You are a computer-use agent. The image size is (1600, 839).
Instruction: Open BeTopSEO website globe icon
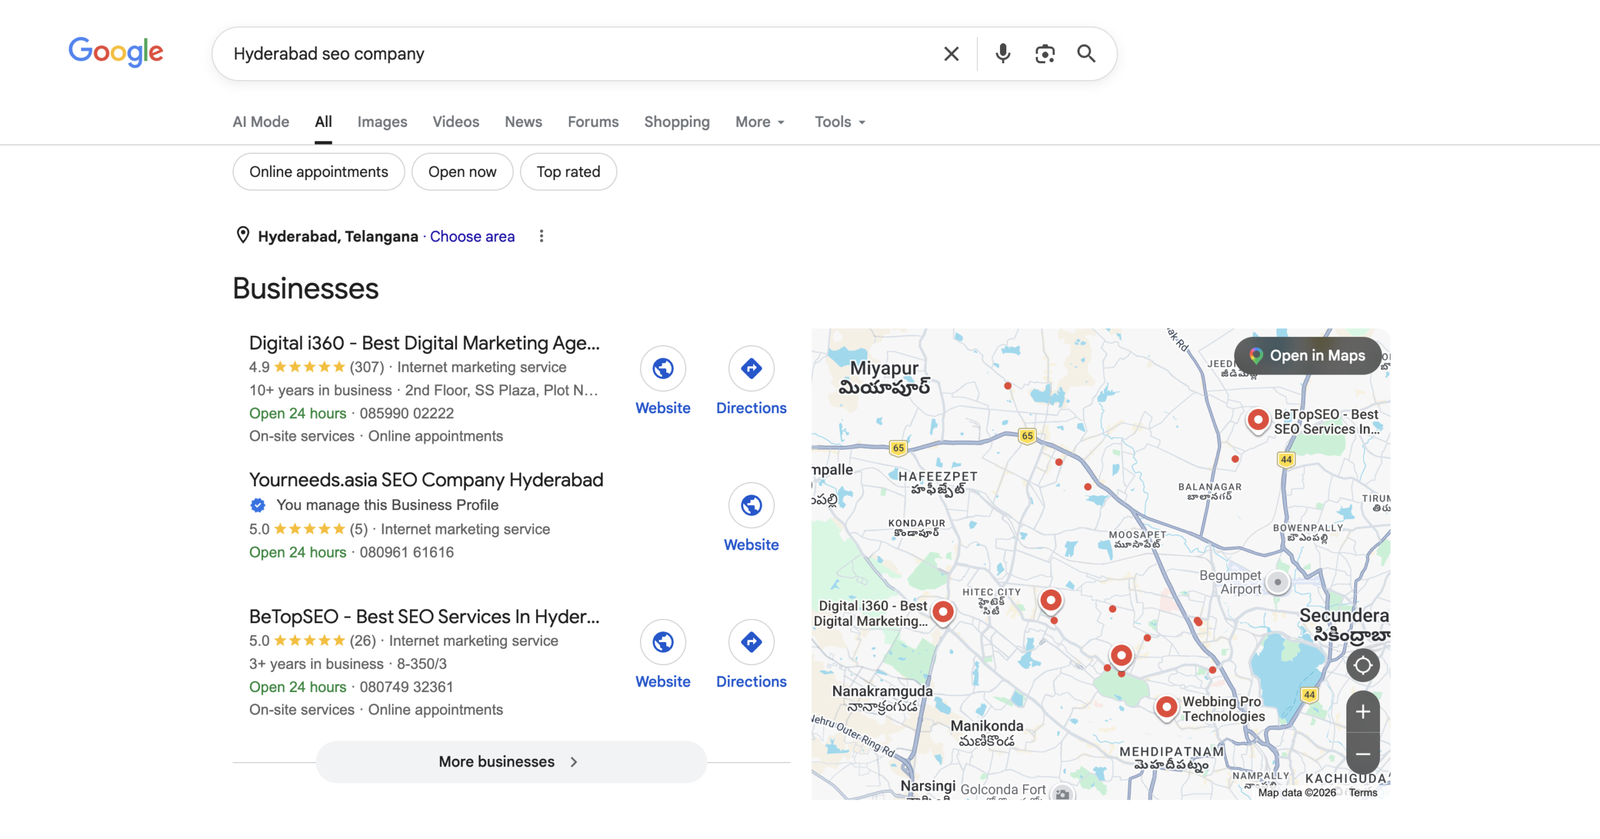pyautogui.click(x=663, y=642)
